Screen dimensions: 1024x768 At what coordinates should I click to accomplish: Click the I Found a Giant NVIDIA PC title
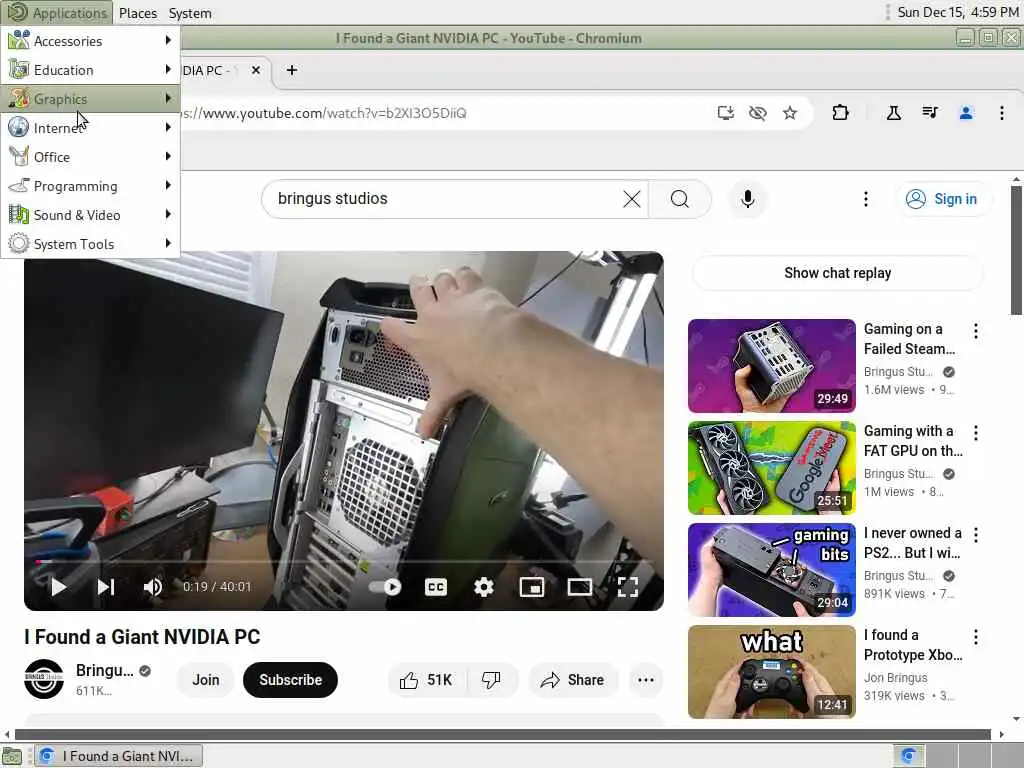click(142, 637)
